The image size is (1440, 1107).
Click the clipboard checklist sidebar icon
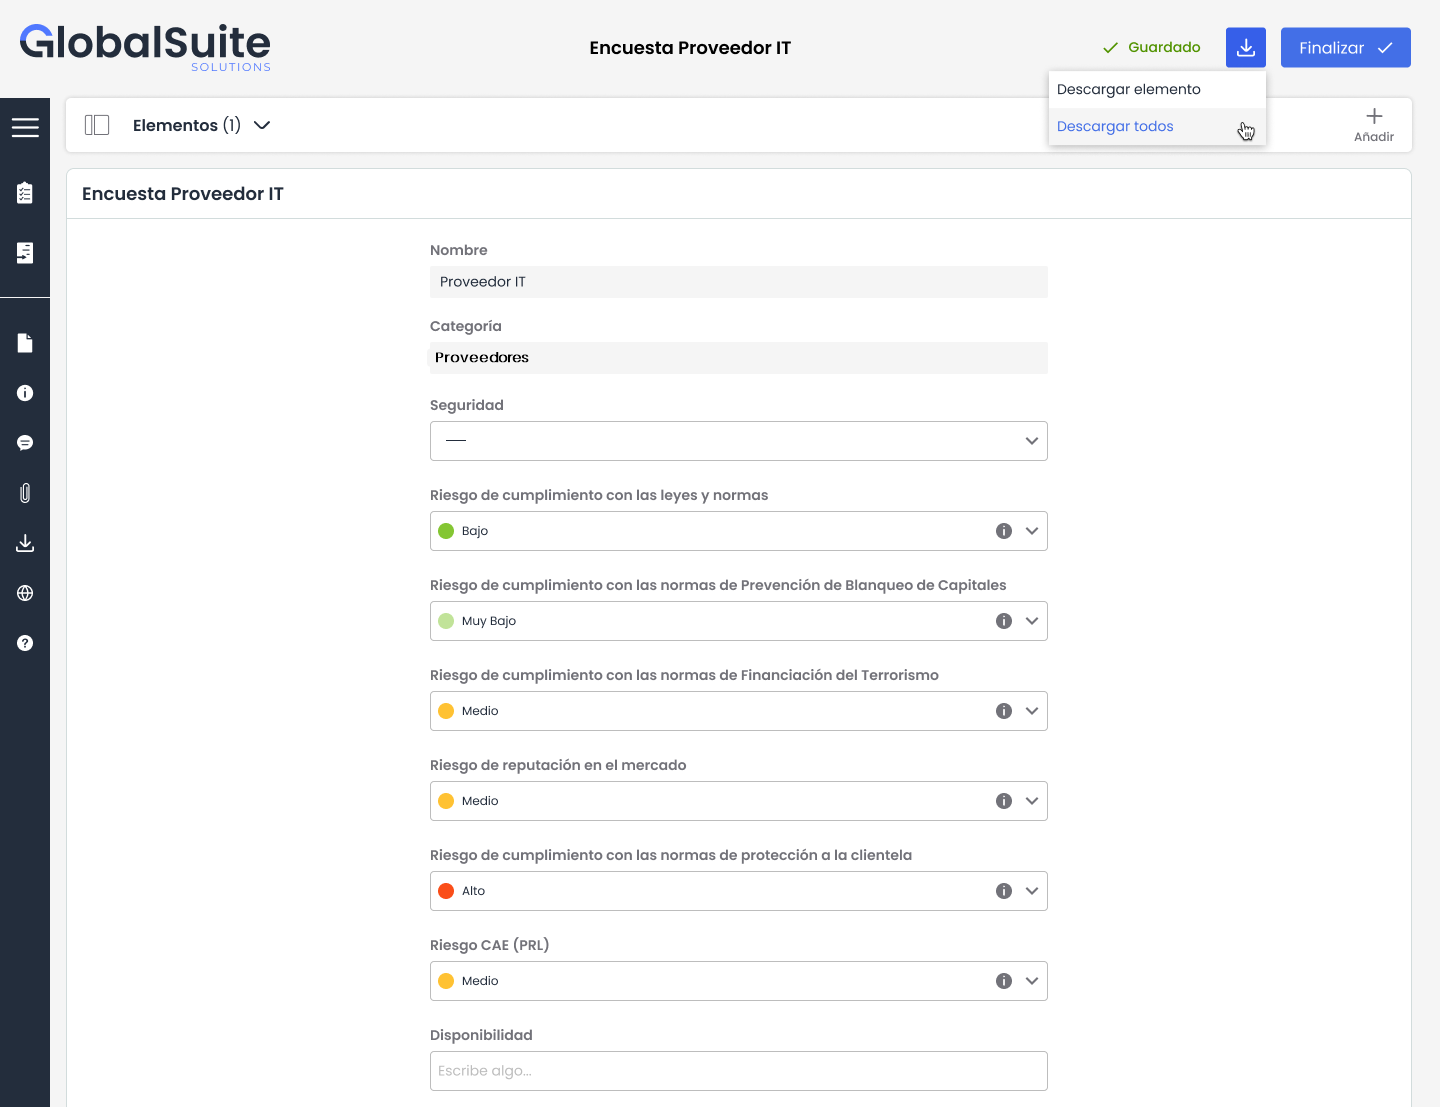(x=25, y=193)
